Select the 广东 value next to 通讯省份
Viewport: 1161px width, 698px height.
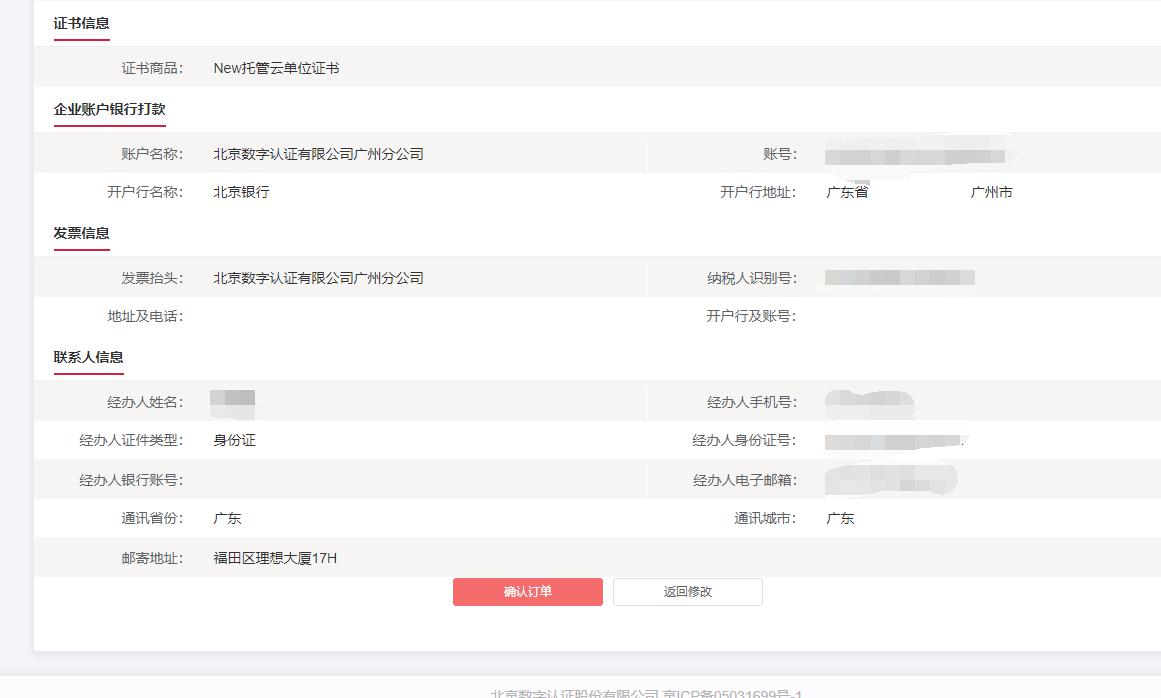pos(227,519)
